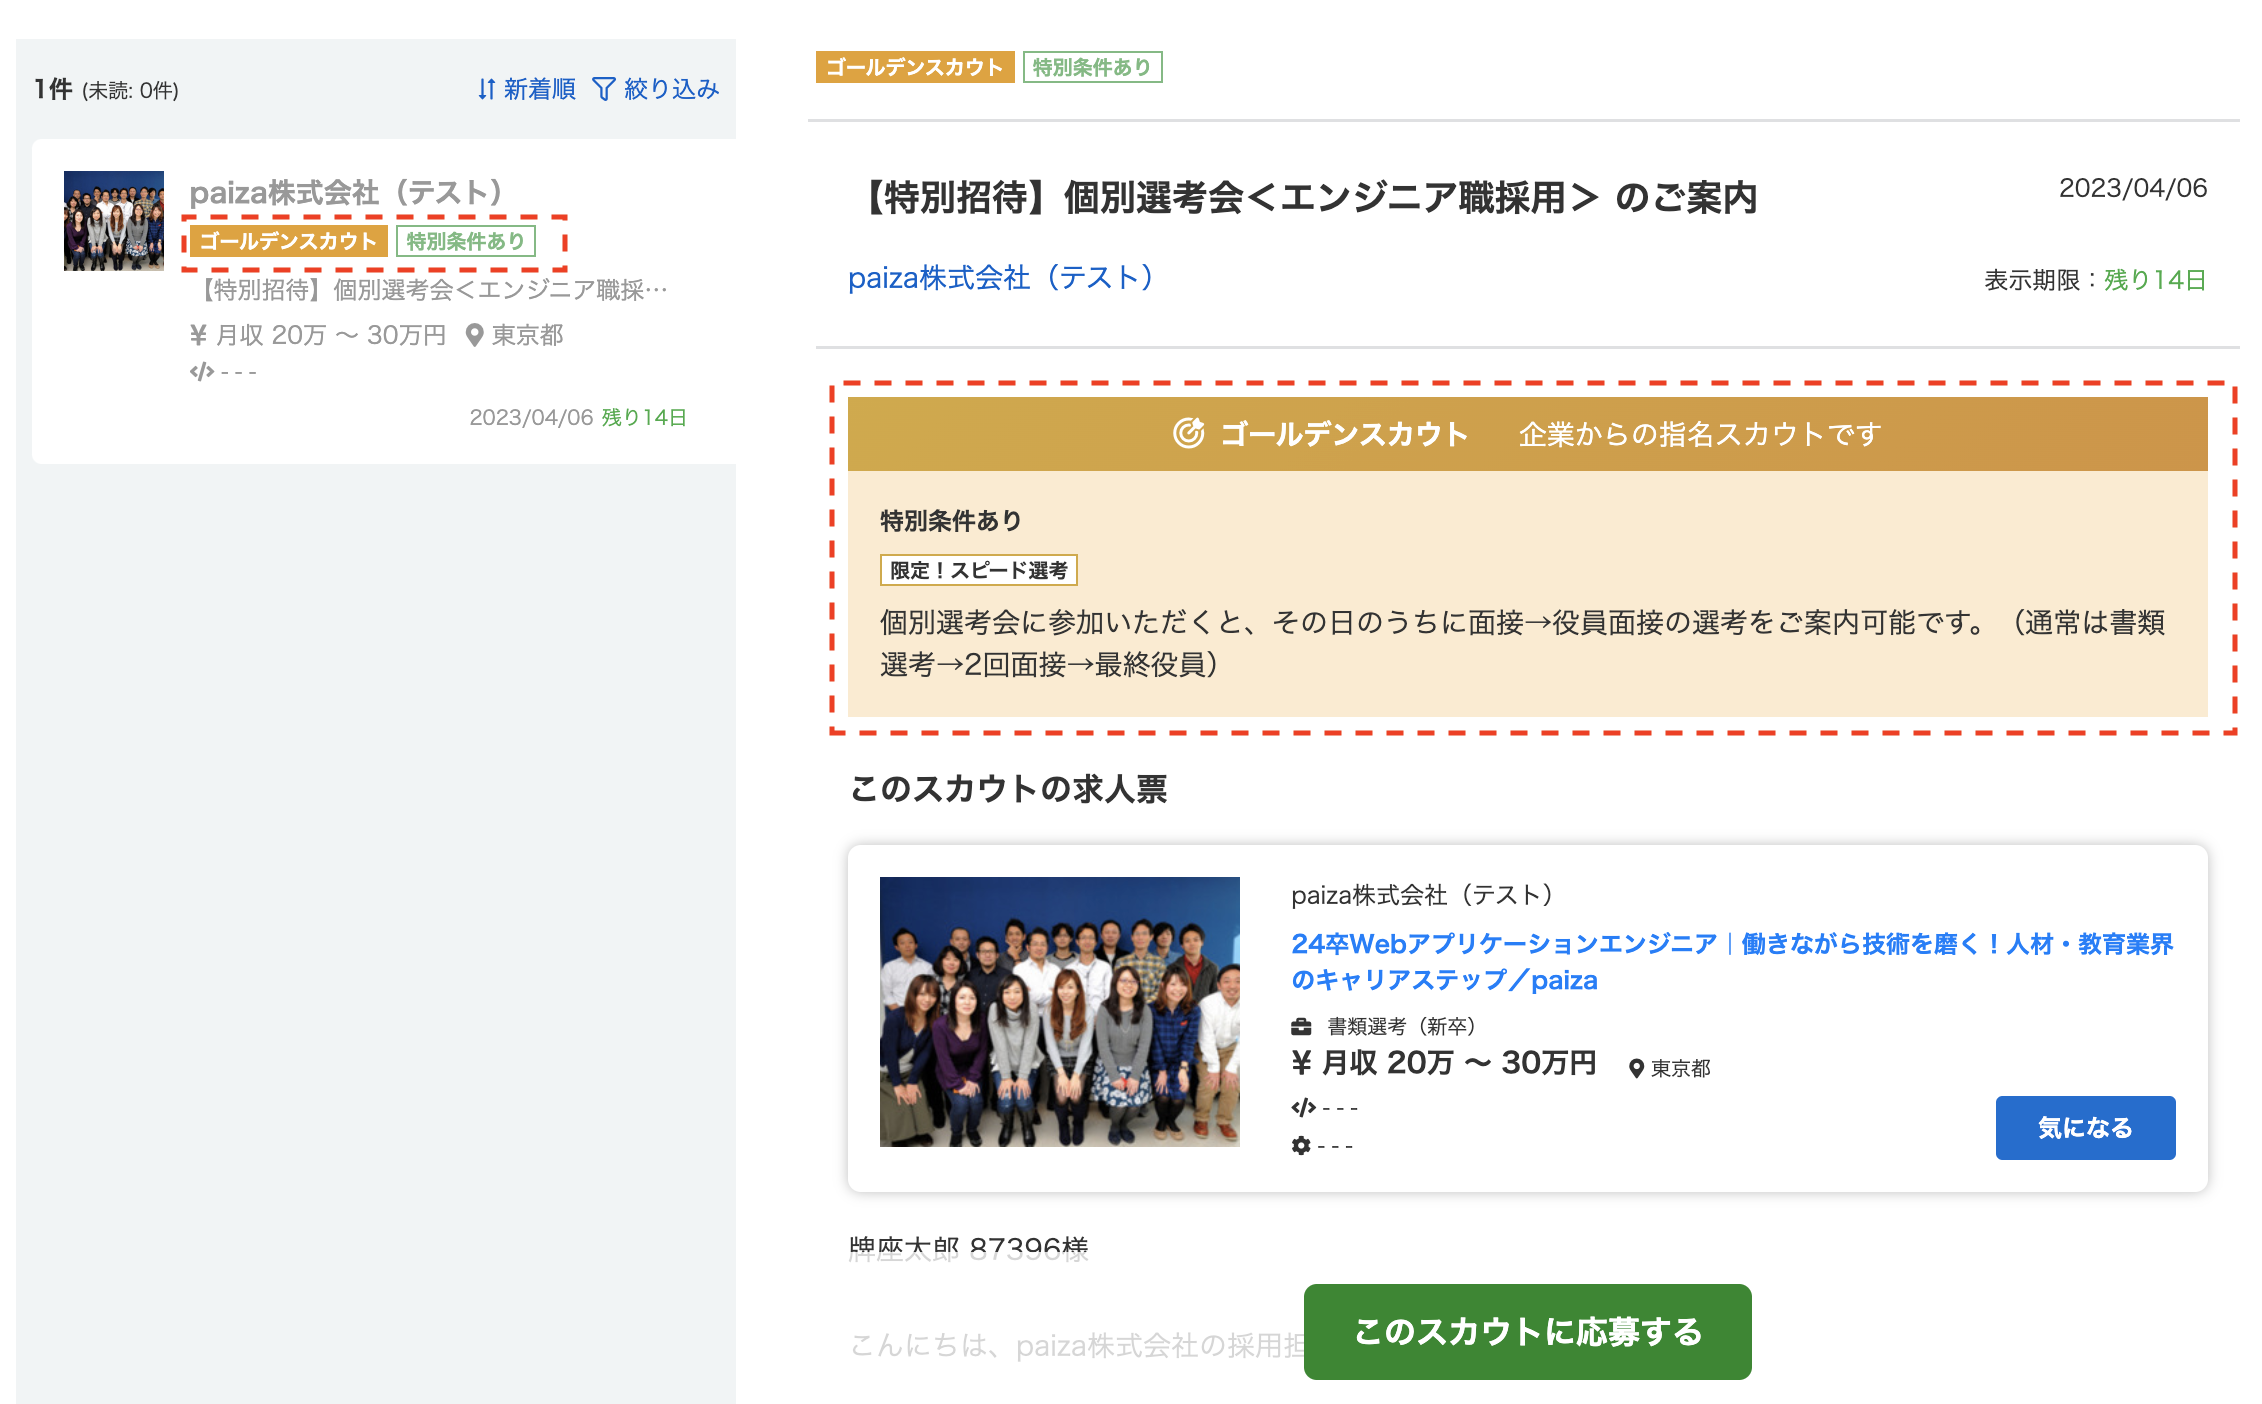
Task: Select the paiza株式会社 scout message in list
Action: coord(384,301)
